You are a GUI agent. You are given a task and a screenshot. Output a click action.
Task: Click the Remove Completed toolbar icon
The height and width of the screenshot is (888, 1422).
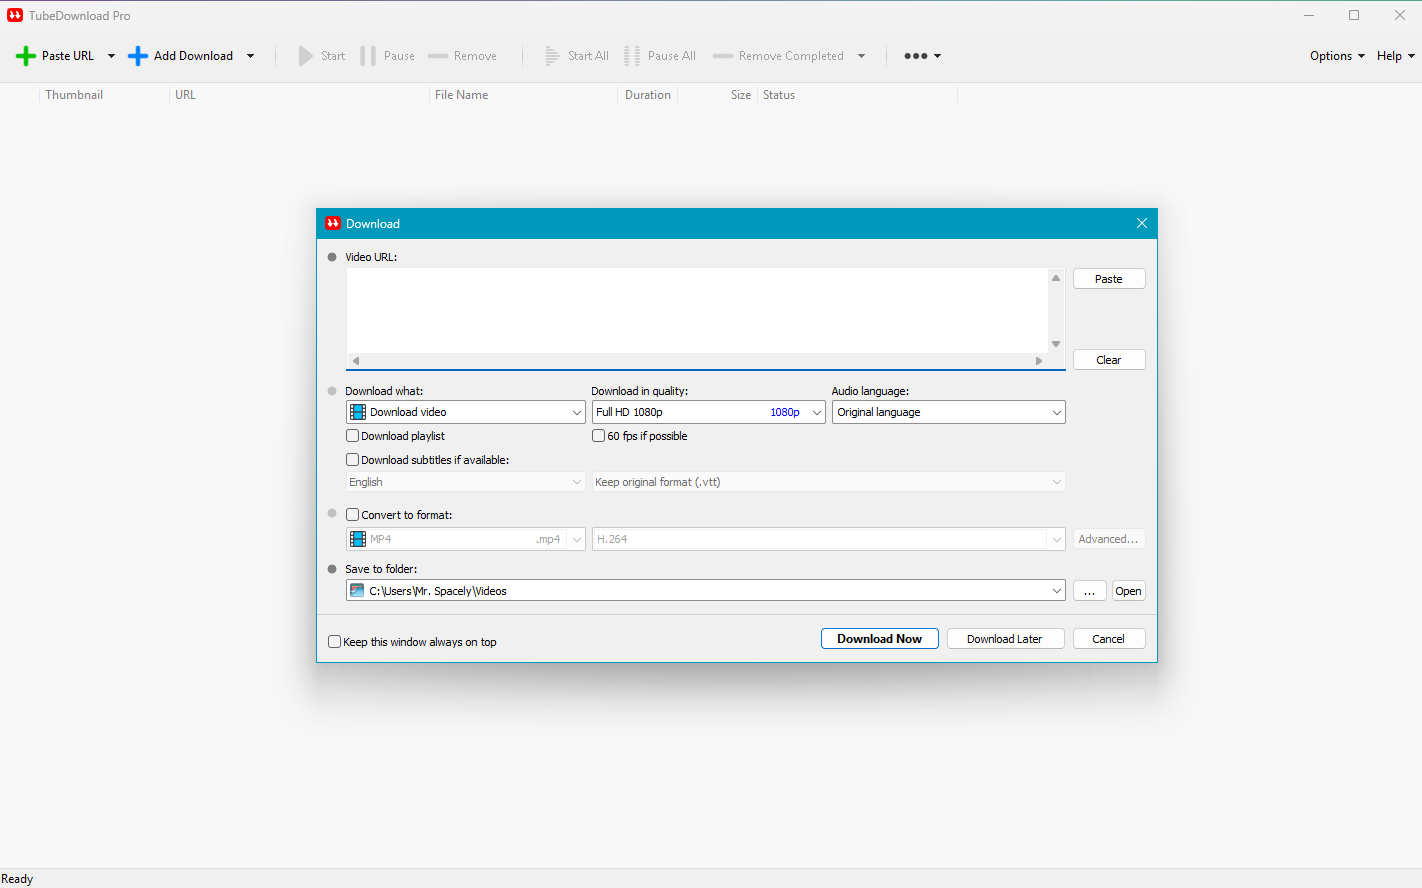click(x=723, y=56)
